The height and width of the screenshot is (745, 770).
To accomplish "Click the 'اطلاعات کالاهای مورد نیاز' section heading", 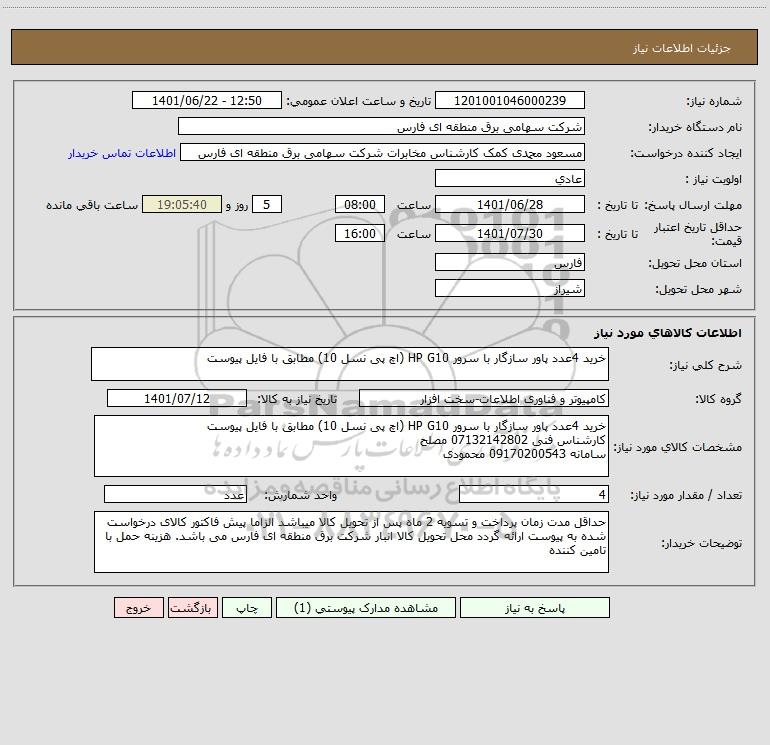I will 668,332.
